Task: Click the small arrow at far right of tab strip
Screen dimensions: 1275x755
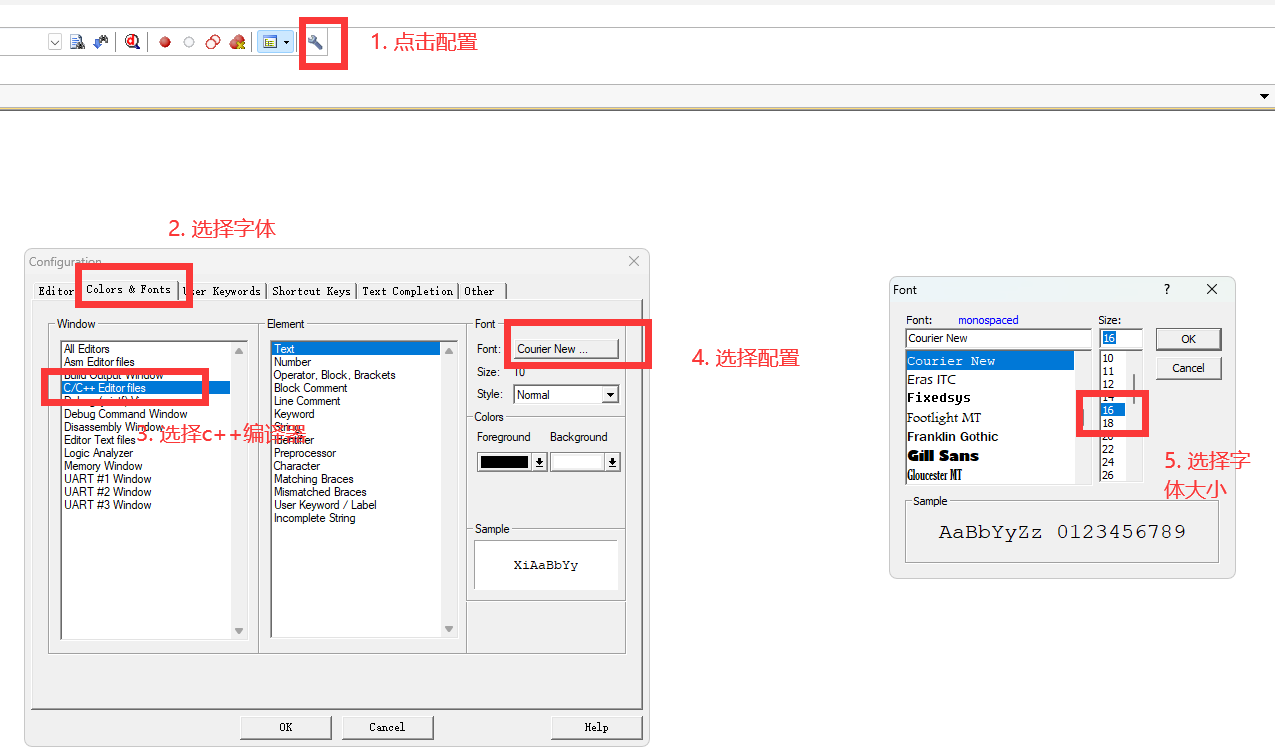Action: [x=1265, y=96]
